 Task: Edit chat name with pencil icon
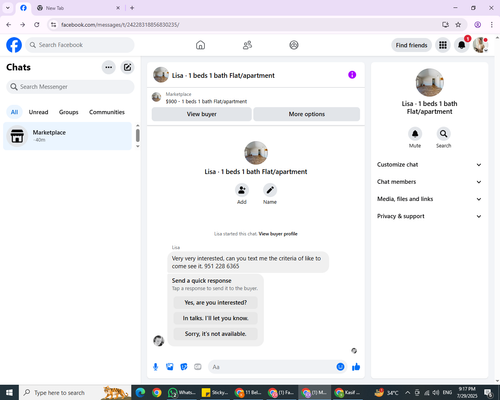coord(270,190)
